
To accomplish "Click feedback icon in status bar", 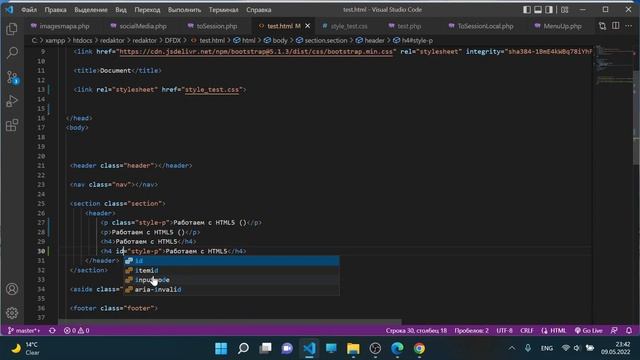I will pos(614,331).
